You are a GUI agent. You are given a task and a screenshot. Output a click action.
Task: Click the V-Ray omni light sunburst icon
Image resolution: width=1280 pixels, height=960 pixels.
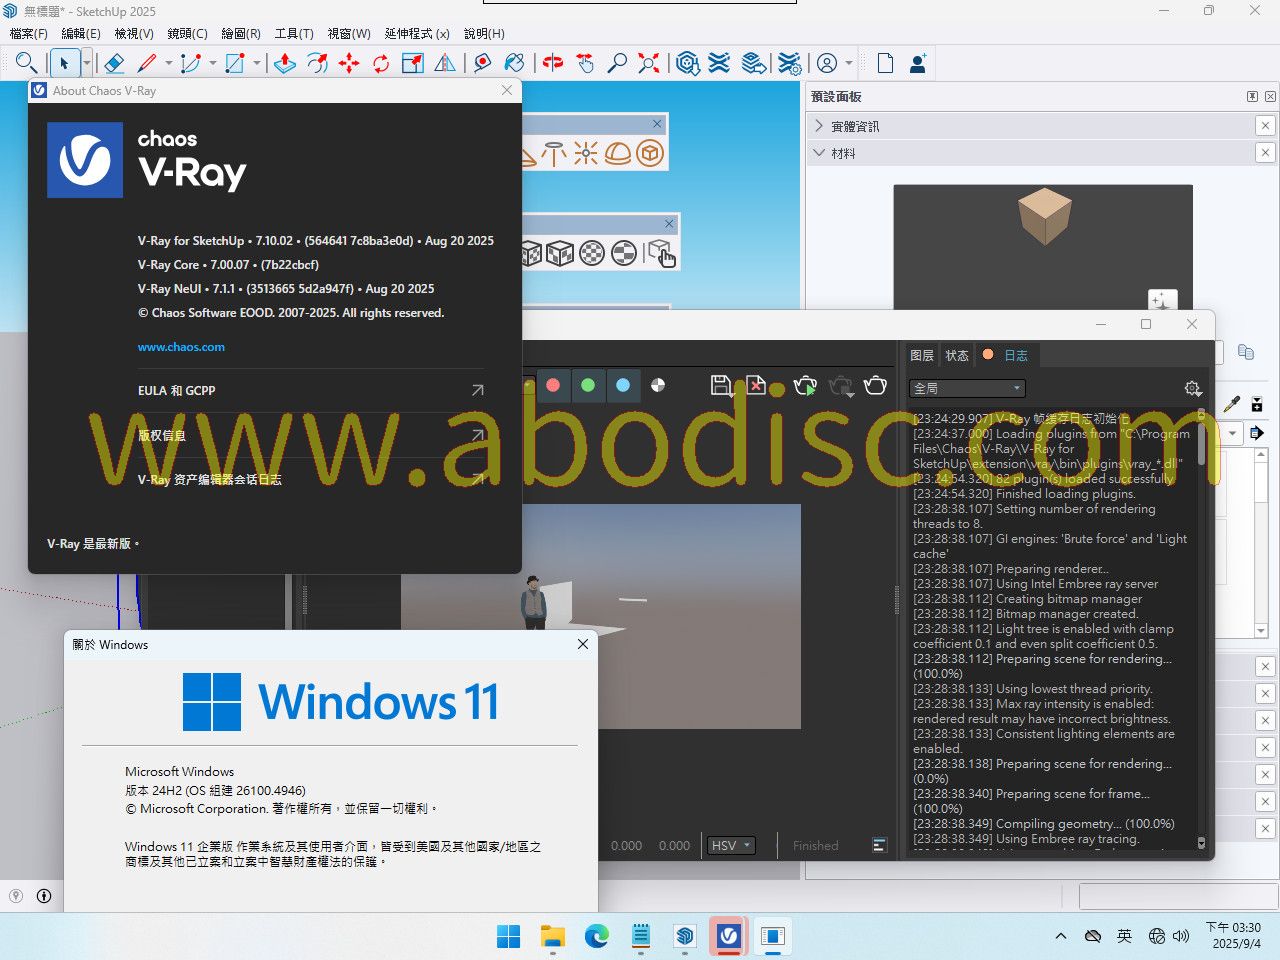tap(586, 154)
